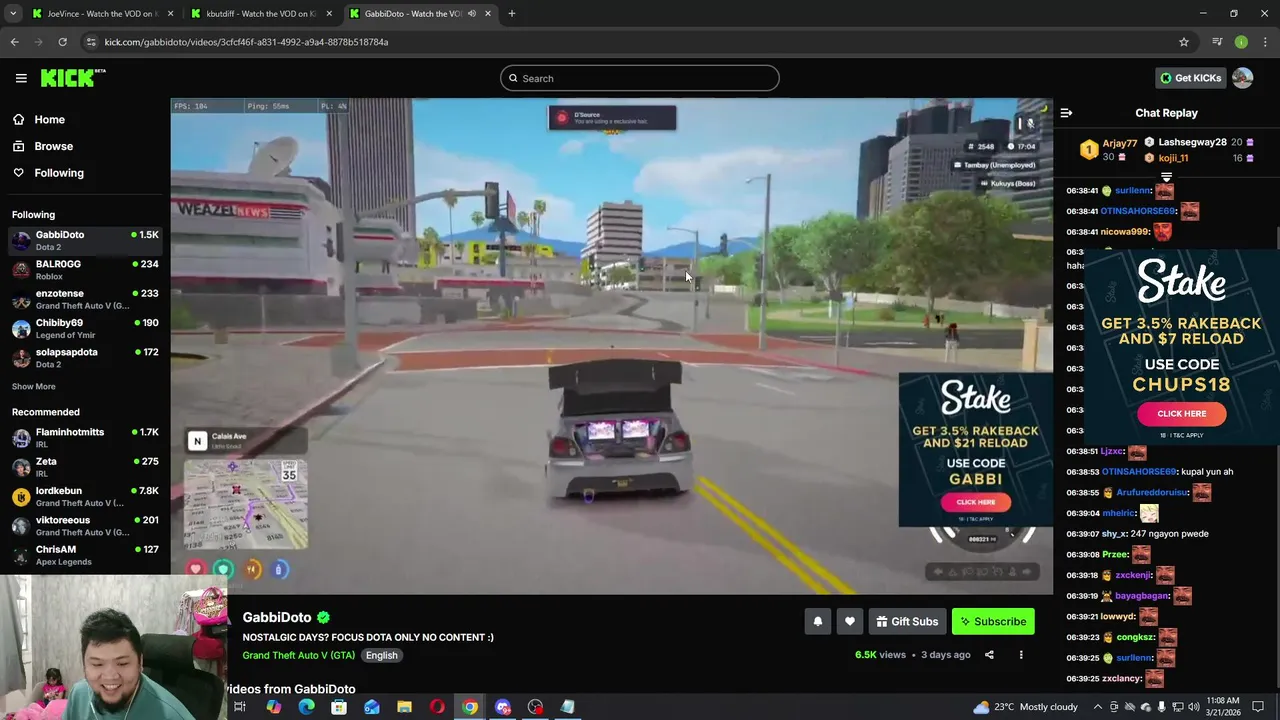This screenshot has width=1280, height=720.
Task: Open lordkebun recommended channel
Action: [x=85, y=496]
